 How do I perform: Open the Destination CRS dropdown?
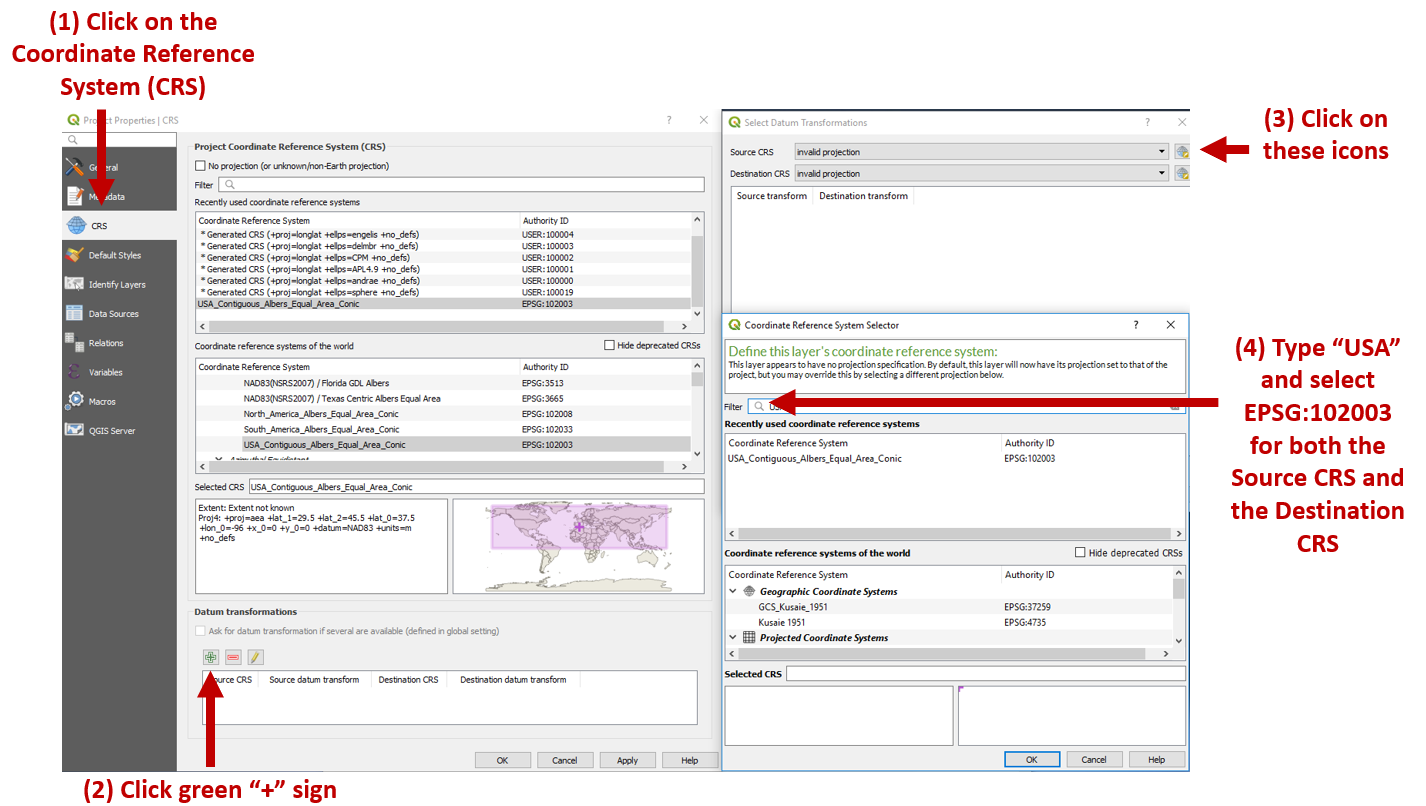tap(981, 174)
